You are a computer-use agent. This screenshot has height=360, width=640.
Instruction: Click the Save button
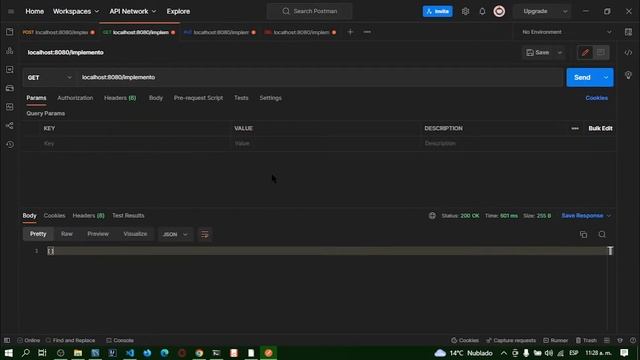(538, 53)
